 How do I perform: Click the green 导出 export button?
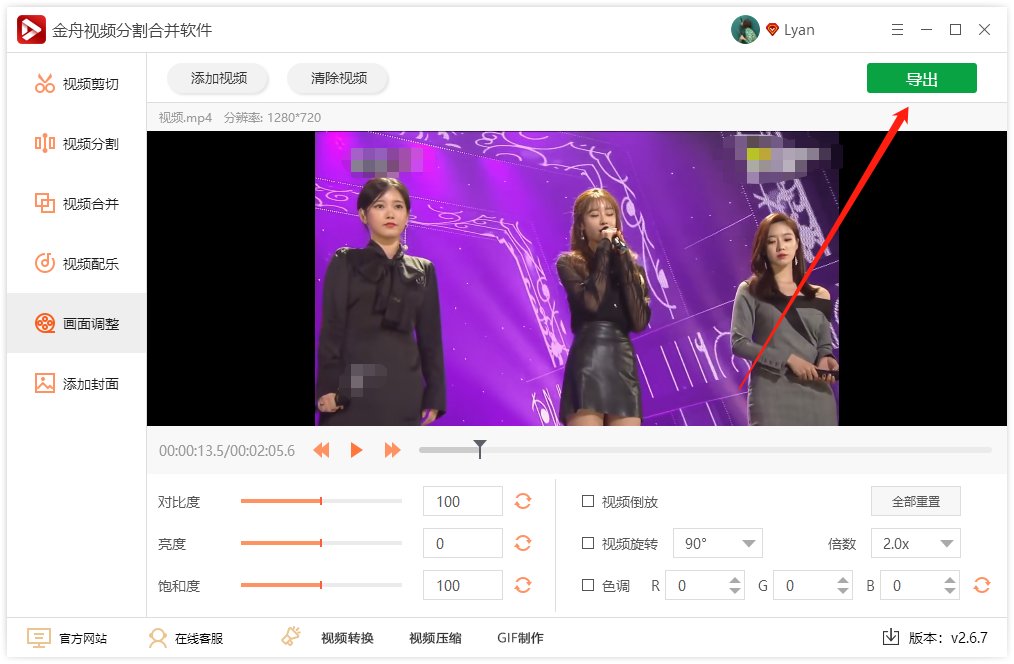[x=921, y=78]
